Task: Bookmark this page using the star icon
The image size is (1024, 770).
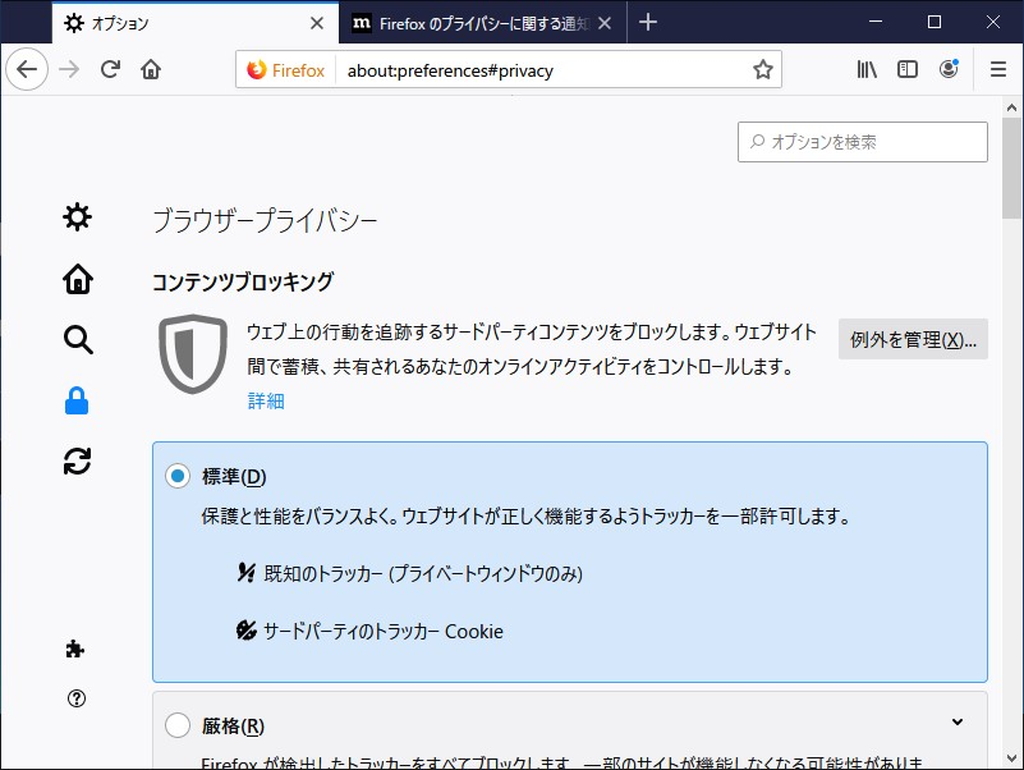Action: [x=763, y=69]
